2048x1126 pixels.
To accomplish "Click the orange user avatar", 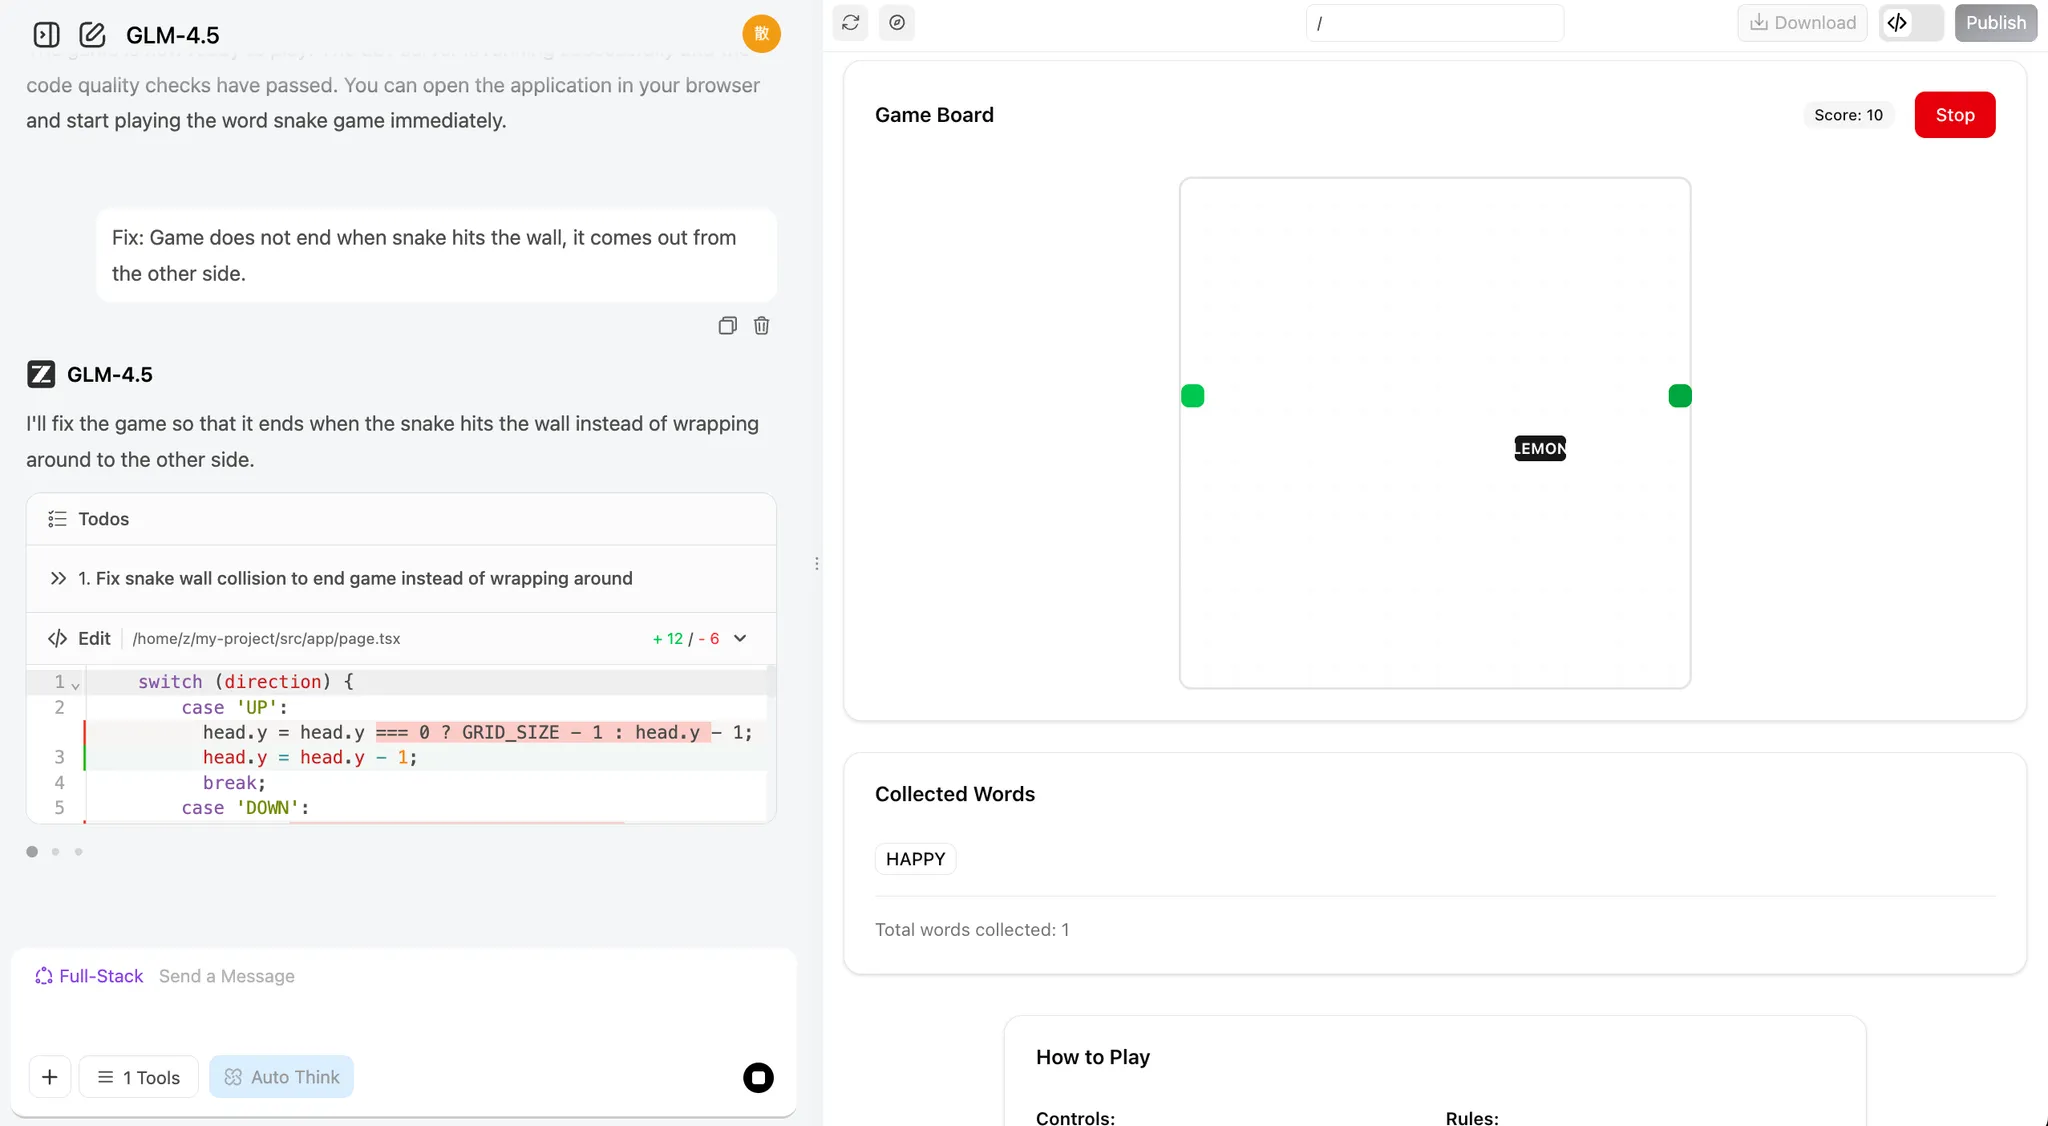I will (761, 34).
